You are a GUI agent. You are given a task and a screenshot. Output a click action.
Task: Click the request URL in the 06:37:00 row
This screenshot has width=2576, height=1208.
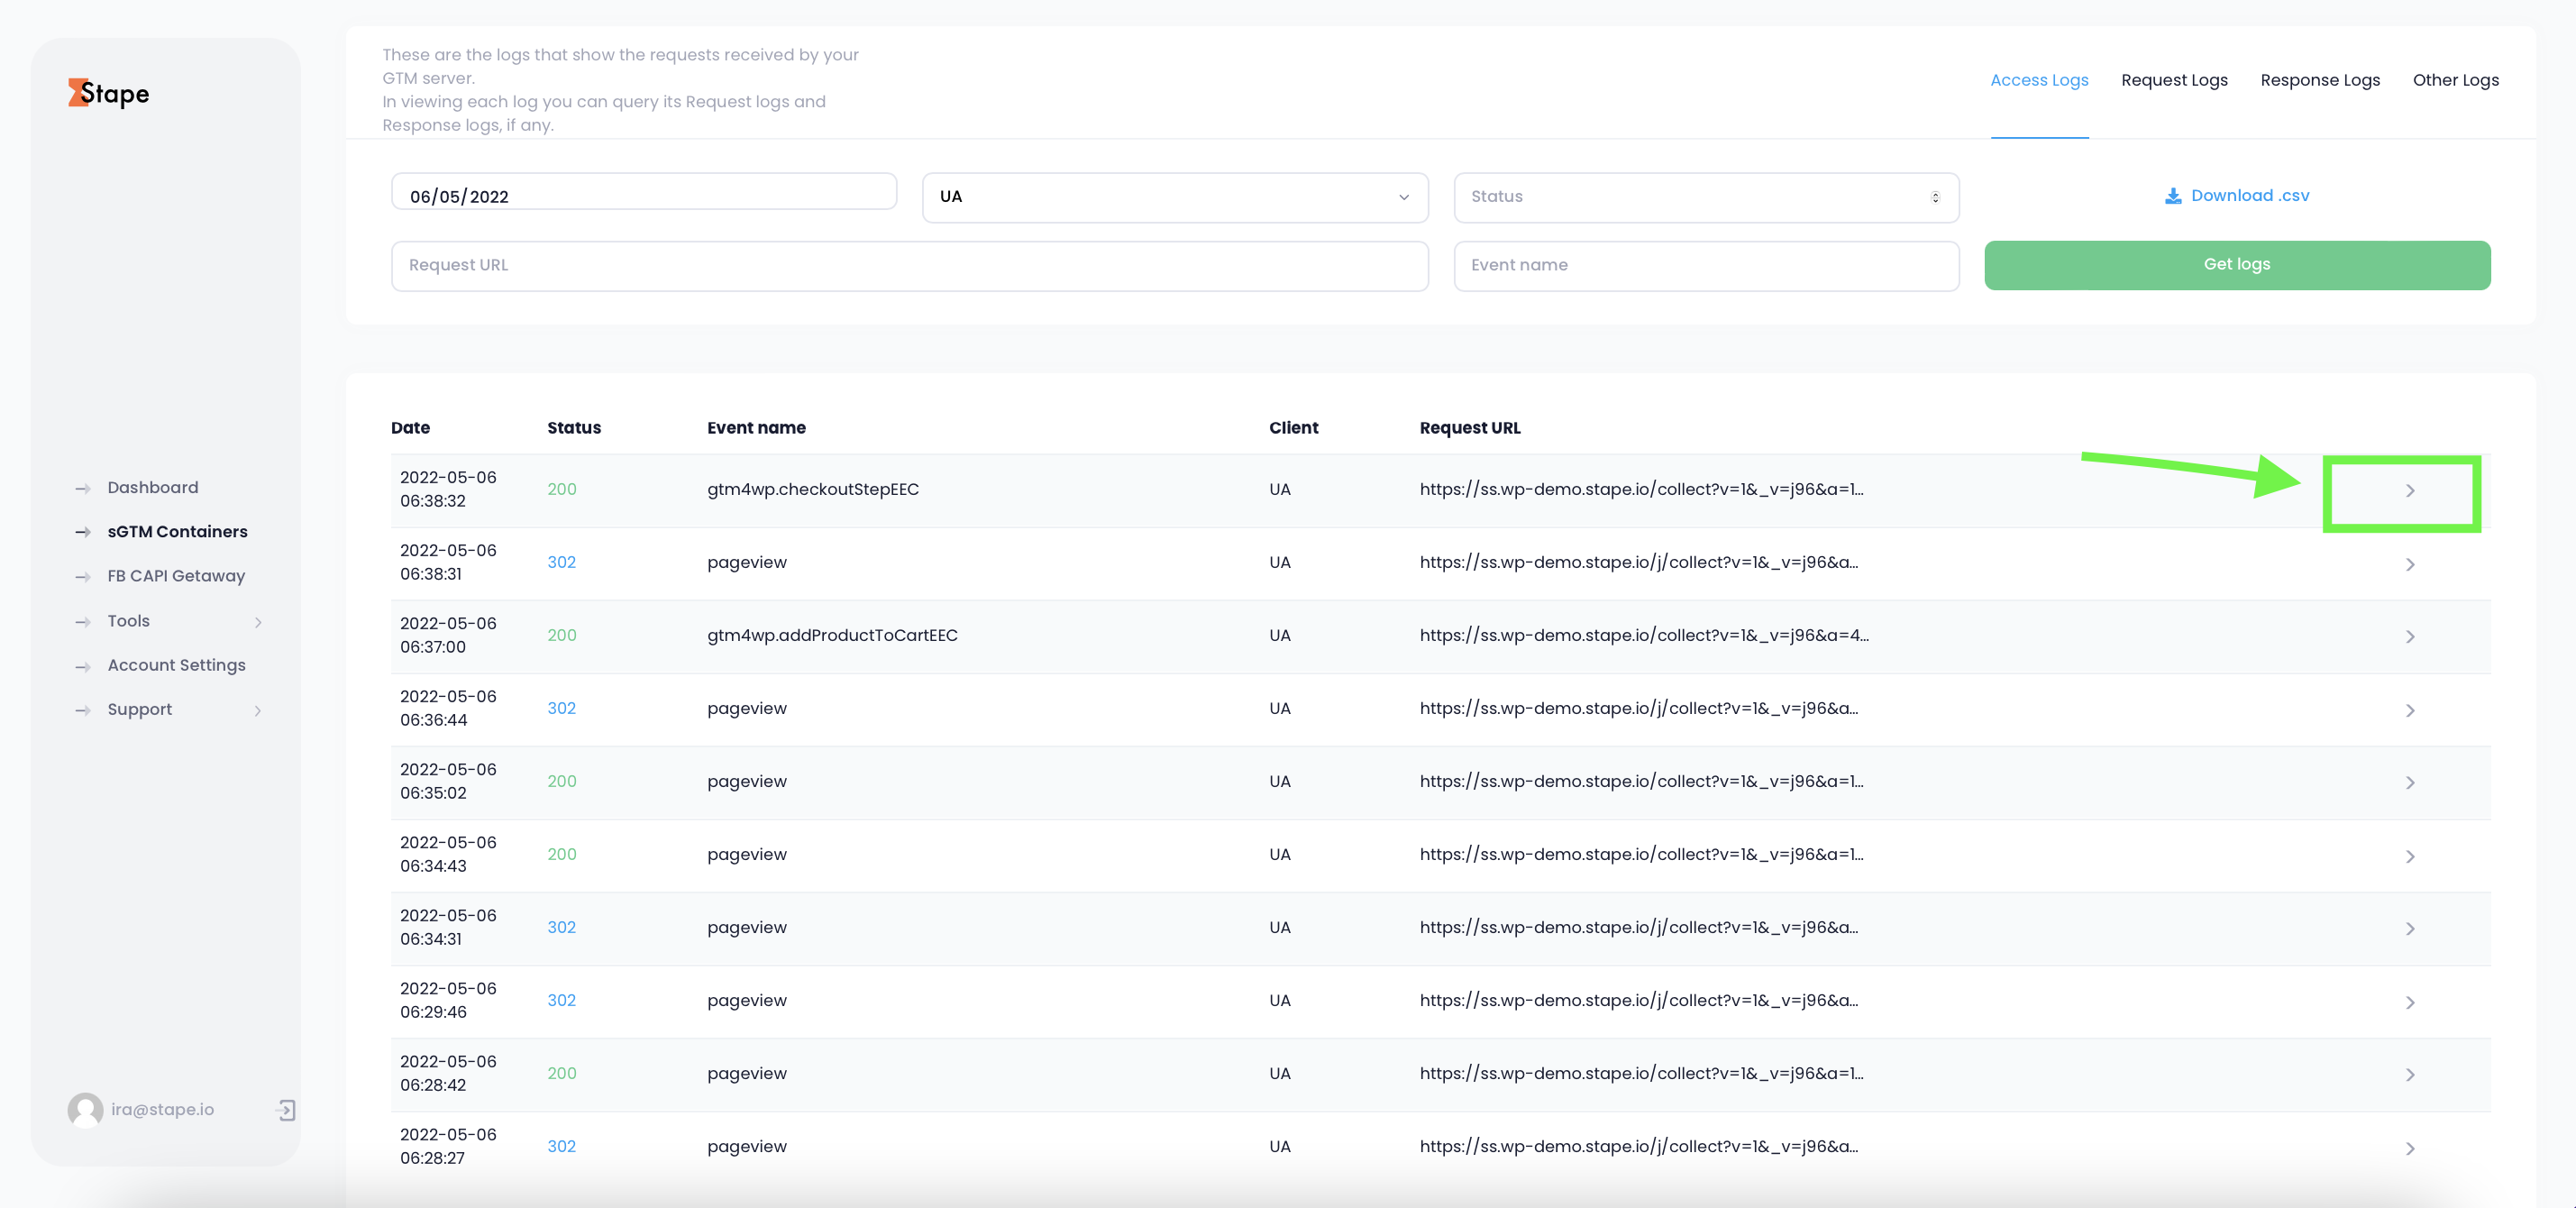click(x=1644, y=635)
